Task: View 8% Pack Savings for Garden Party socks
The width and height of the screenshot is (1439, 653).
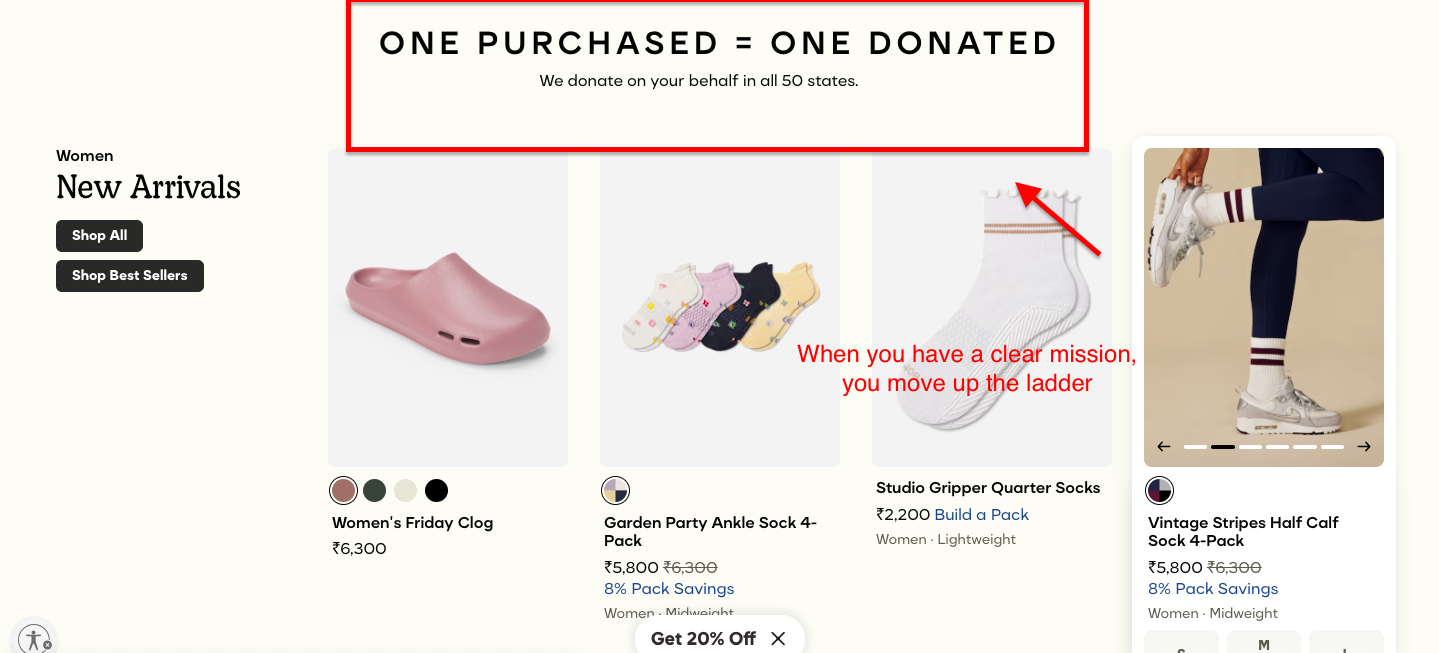Action: (668, 588)
